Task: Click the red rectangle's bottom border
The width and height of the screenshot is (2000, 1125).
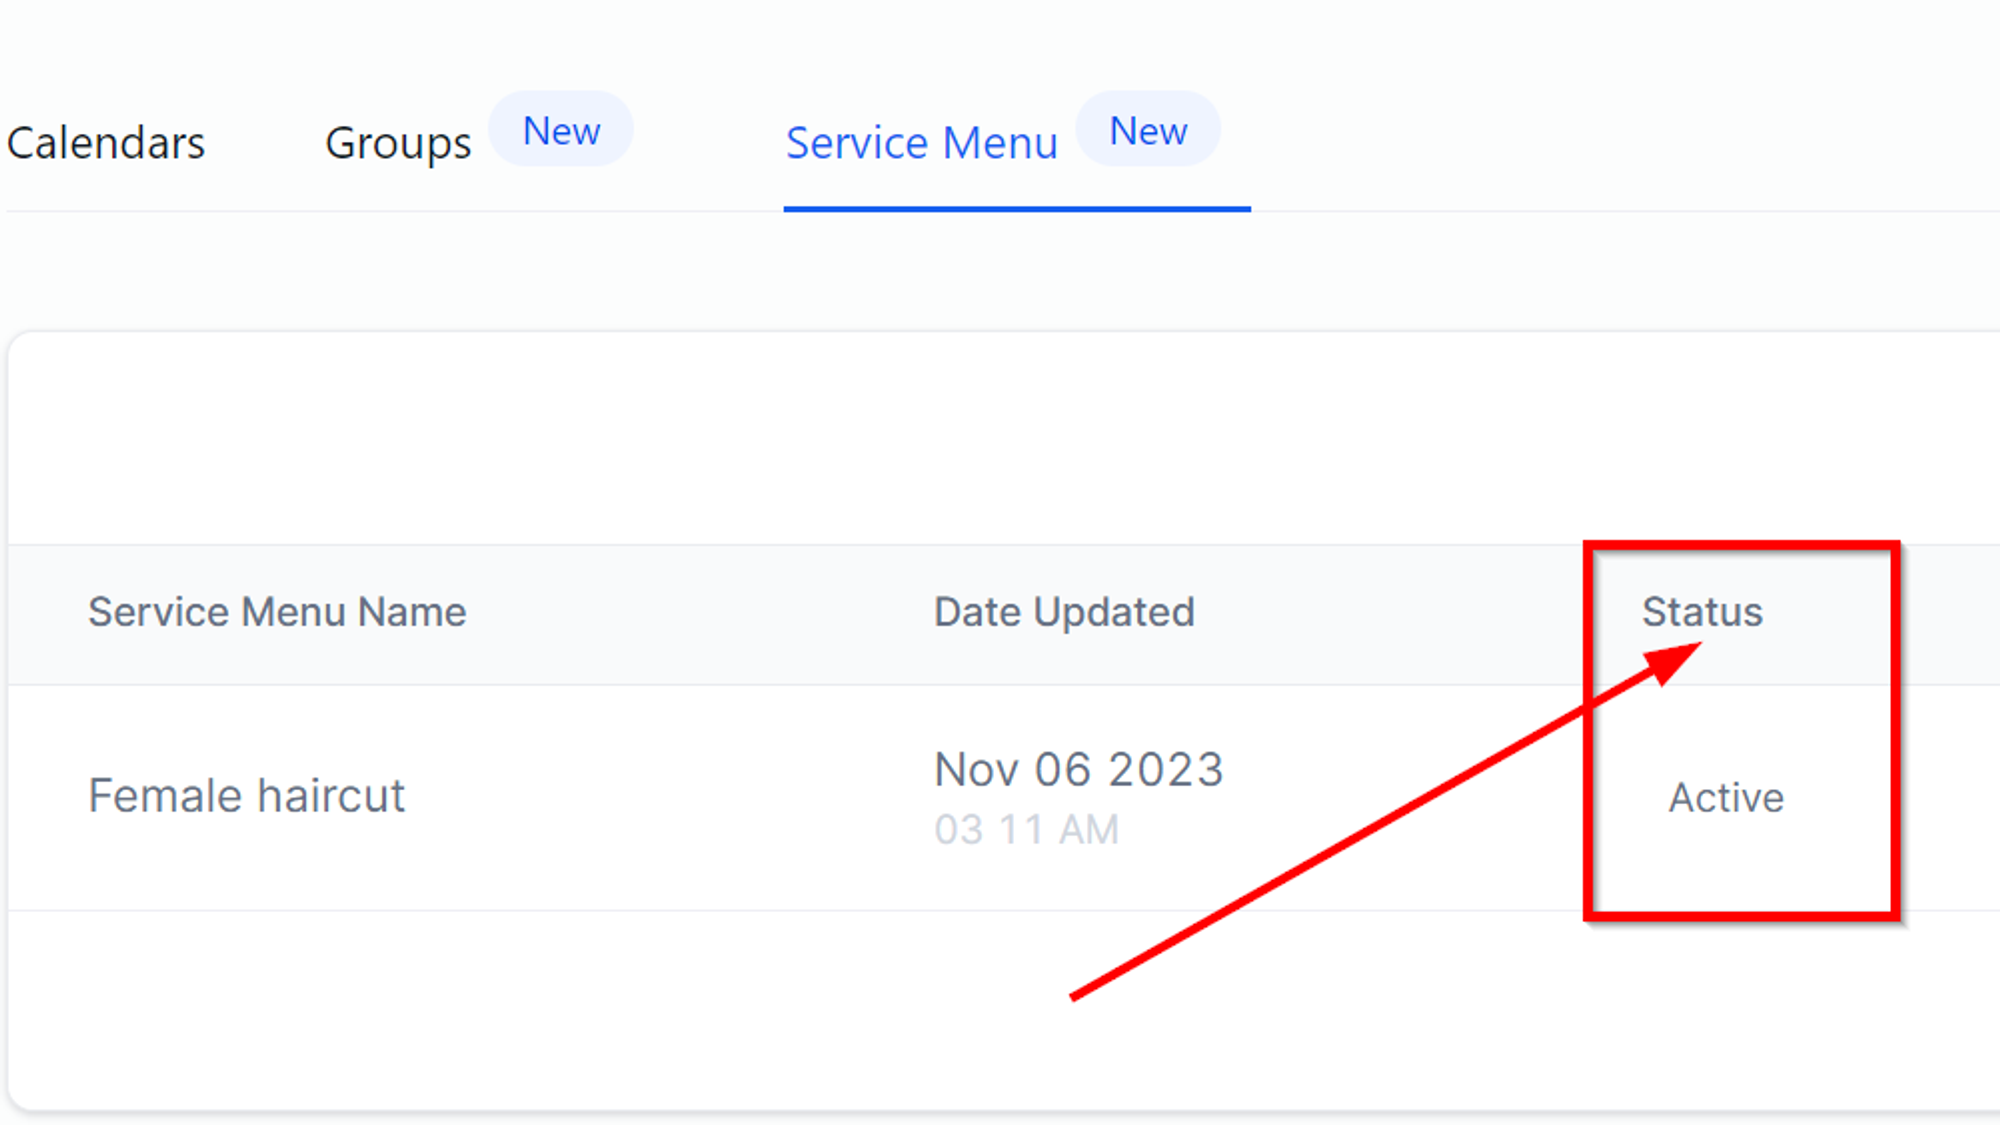Action: (x=1741, y=913)
